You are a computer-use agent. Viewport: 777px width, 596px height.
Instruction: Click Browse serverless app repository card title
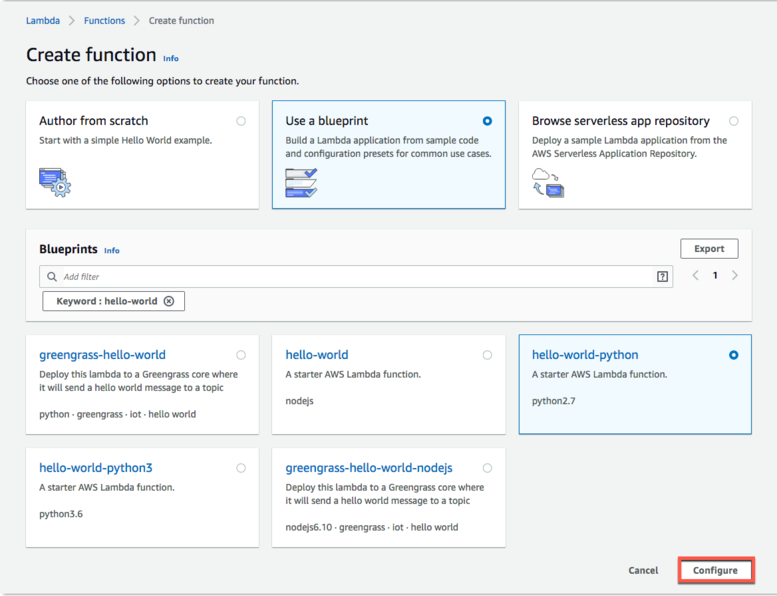620,121
